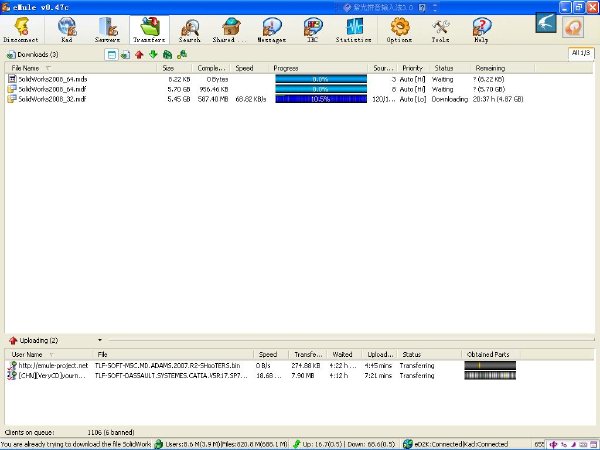This screenshot has height=450, width=600.
Task: Select the All 1/3 category tab
Action: pos(581,53)
